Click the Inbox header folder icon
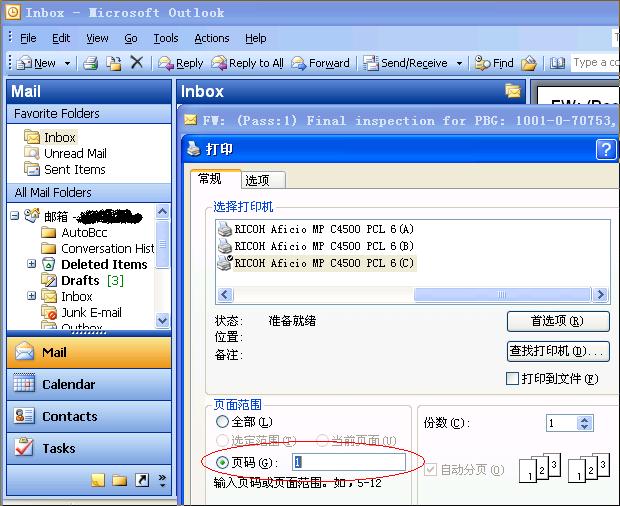 pyautogui.click(x=513, y=91)
